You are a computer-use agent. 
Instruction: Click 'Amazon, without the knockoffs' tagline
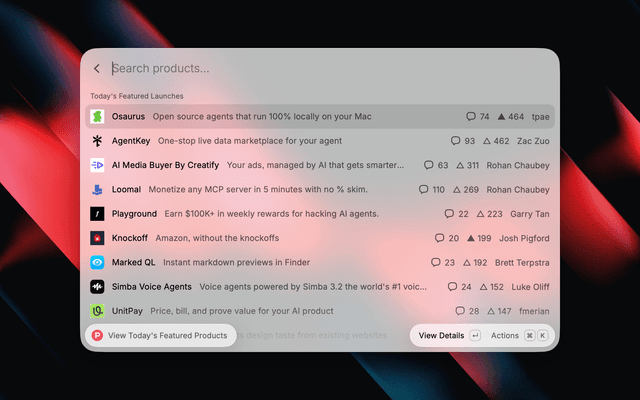pyautogui.click(x=217, y=238)
